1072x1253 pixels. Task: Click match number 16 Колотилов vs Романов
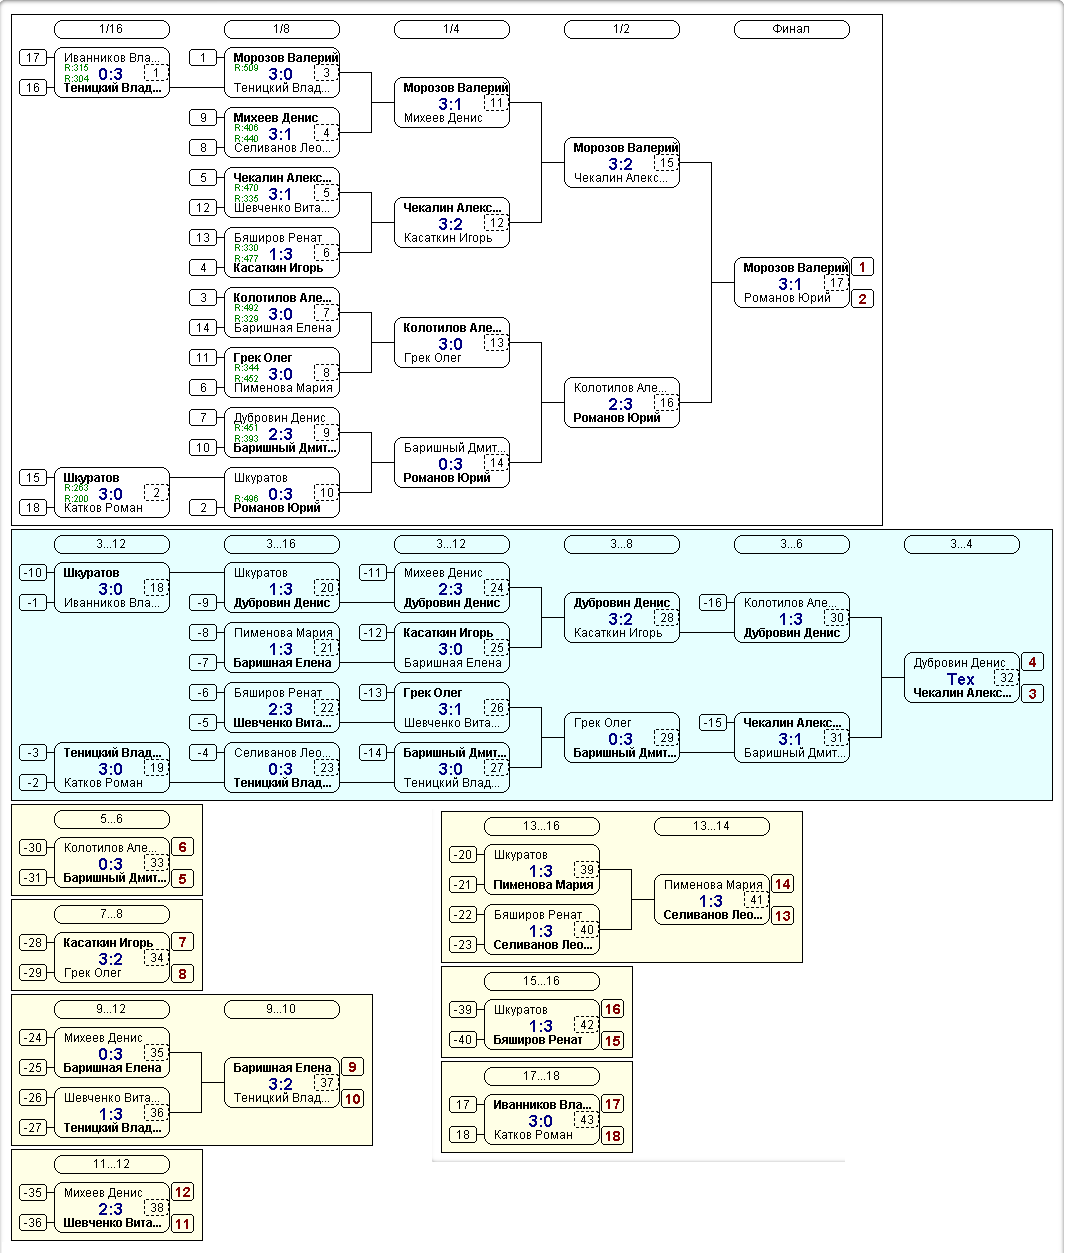tap(667, 403)
